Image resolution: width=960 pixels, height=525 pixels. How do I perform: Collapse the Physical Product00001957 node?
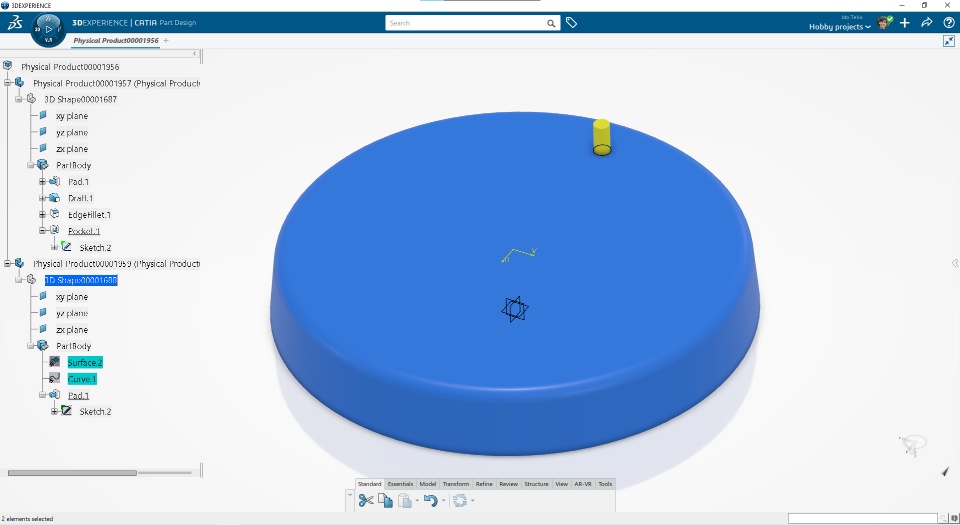pyautogui.click(x=7, y=83)
